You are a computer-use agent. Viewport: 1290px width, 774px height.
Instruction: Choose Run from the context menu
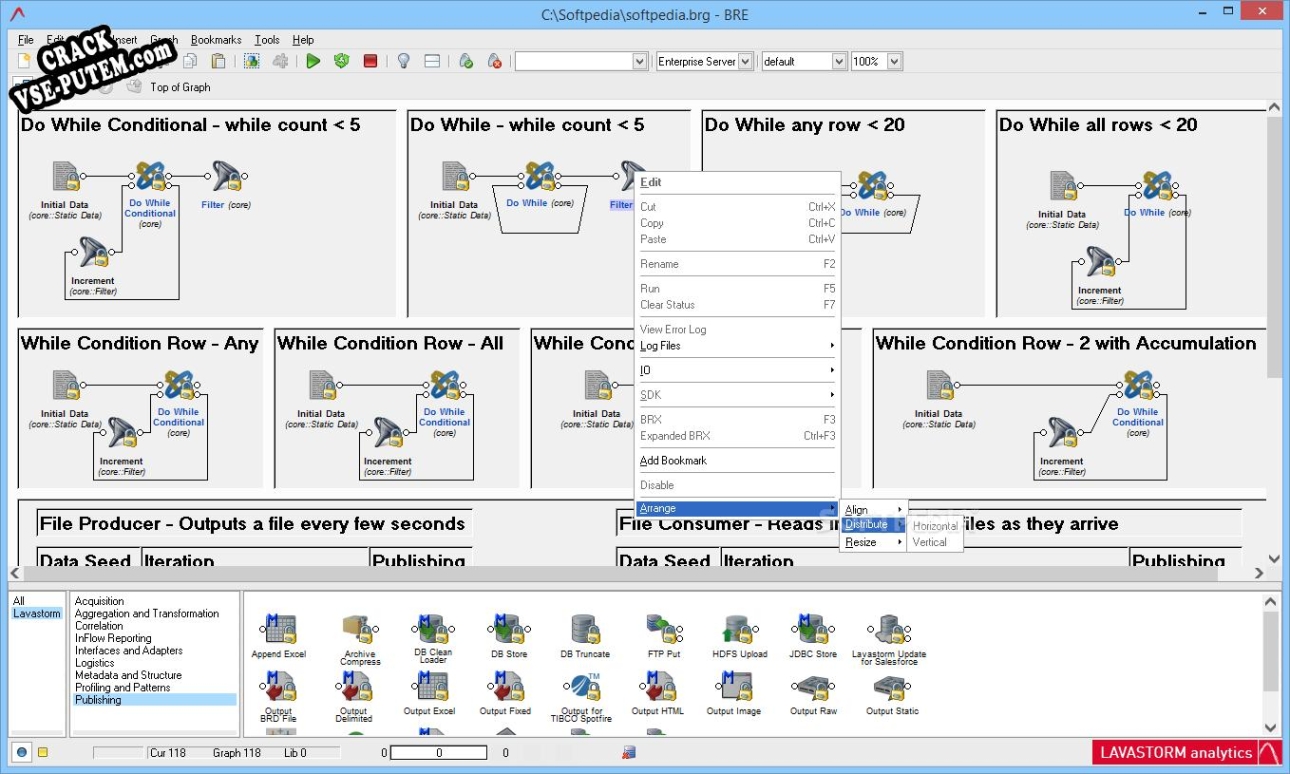tap(650, 288)
